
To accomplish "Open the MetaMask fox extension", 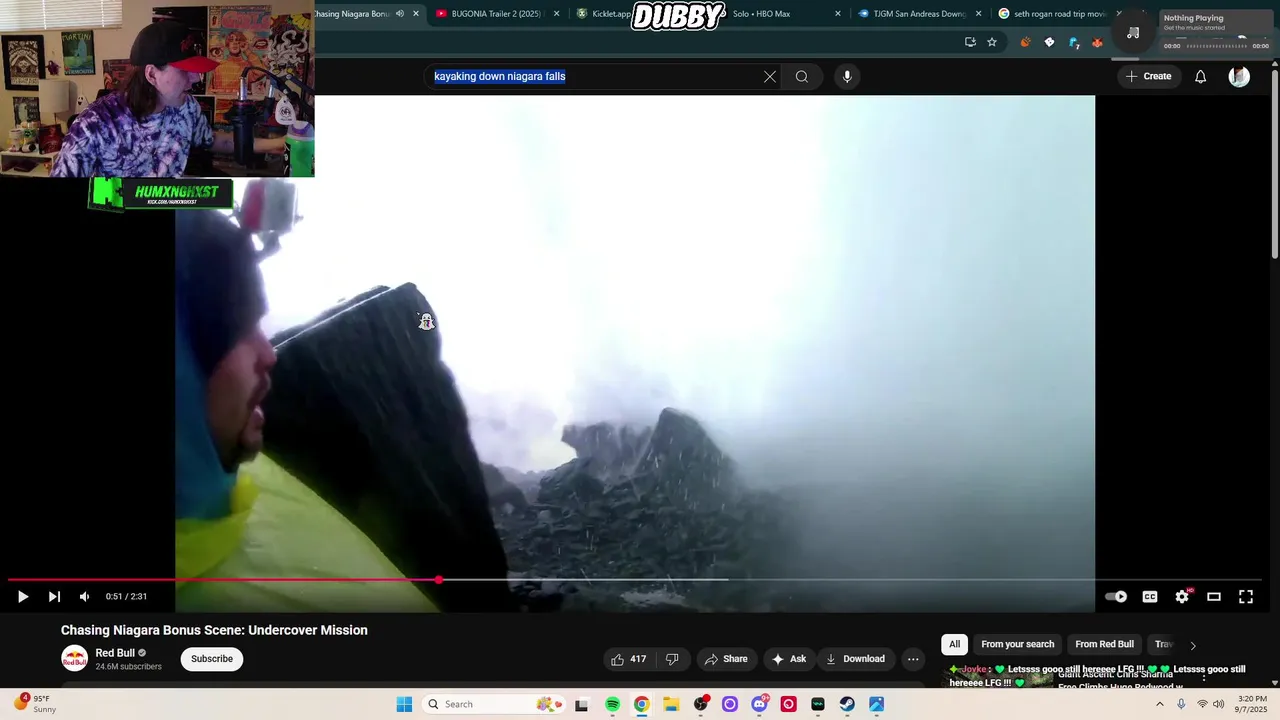I will (x=1097, y=42).
